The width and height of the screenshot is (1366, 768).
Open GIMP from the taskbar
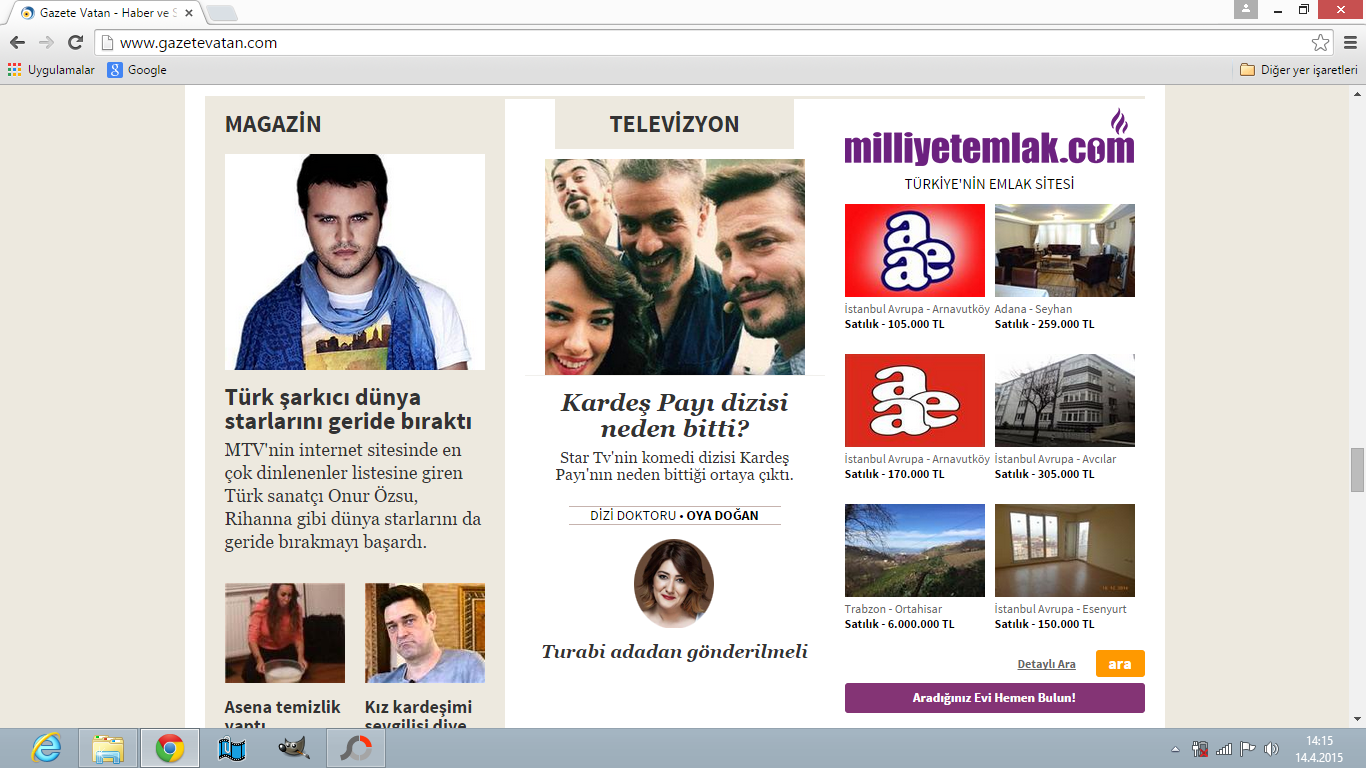pos(292,748)
